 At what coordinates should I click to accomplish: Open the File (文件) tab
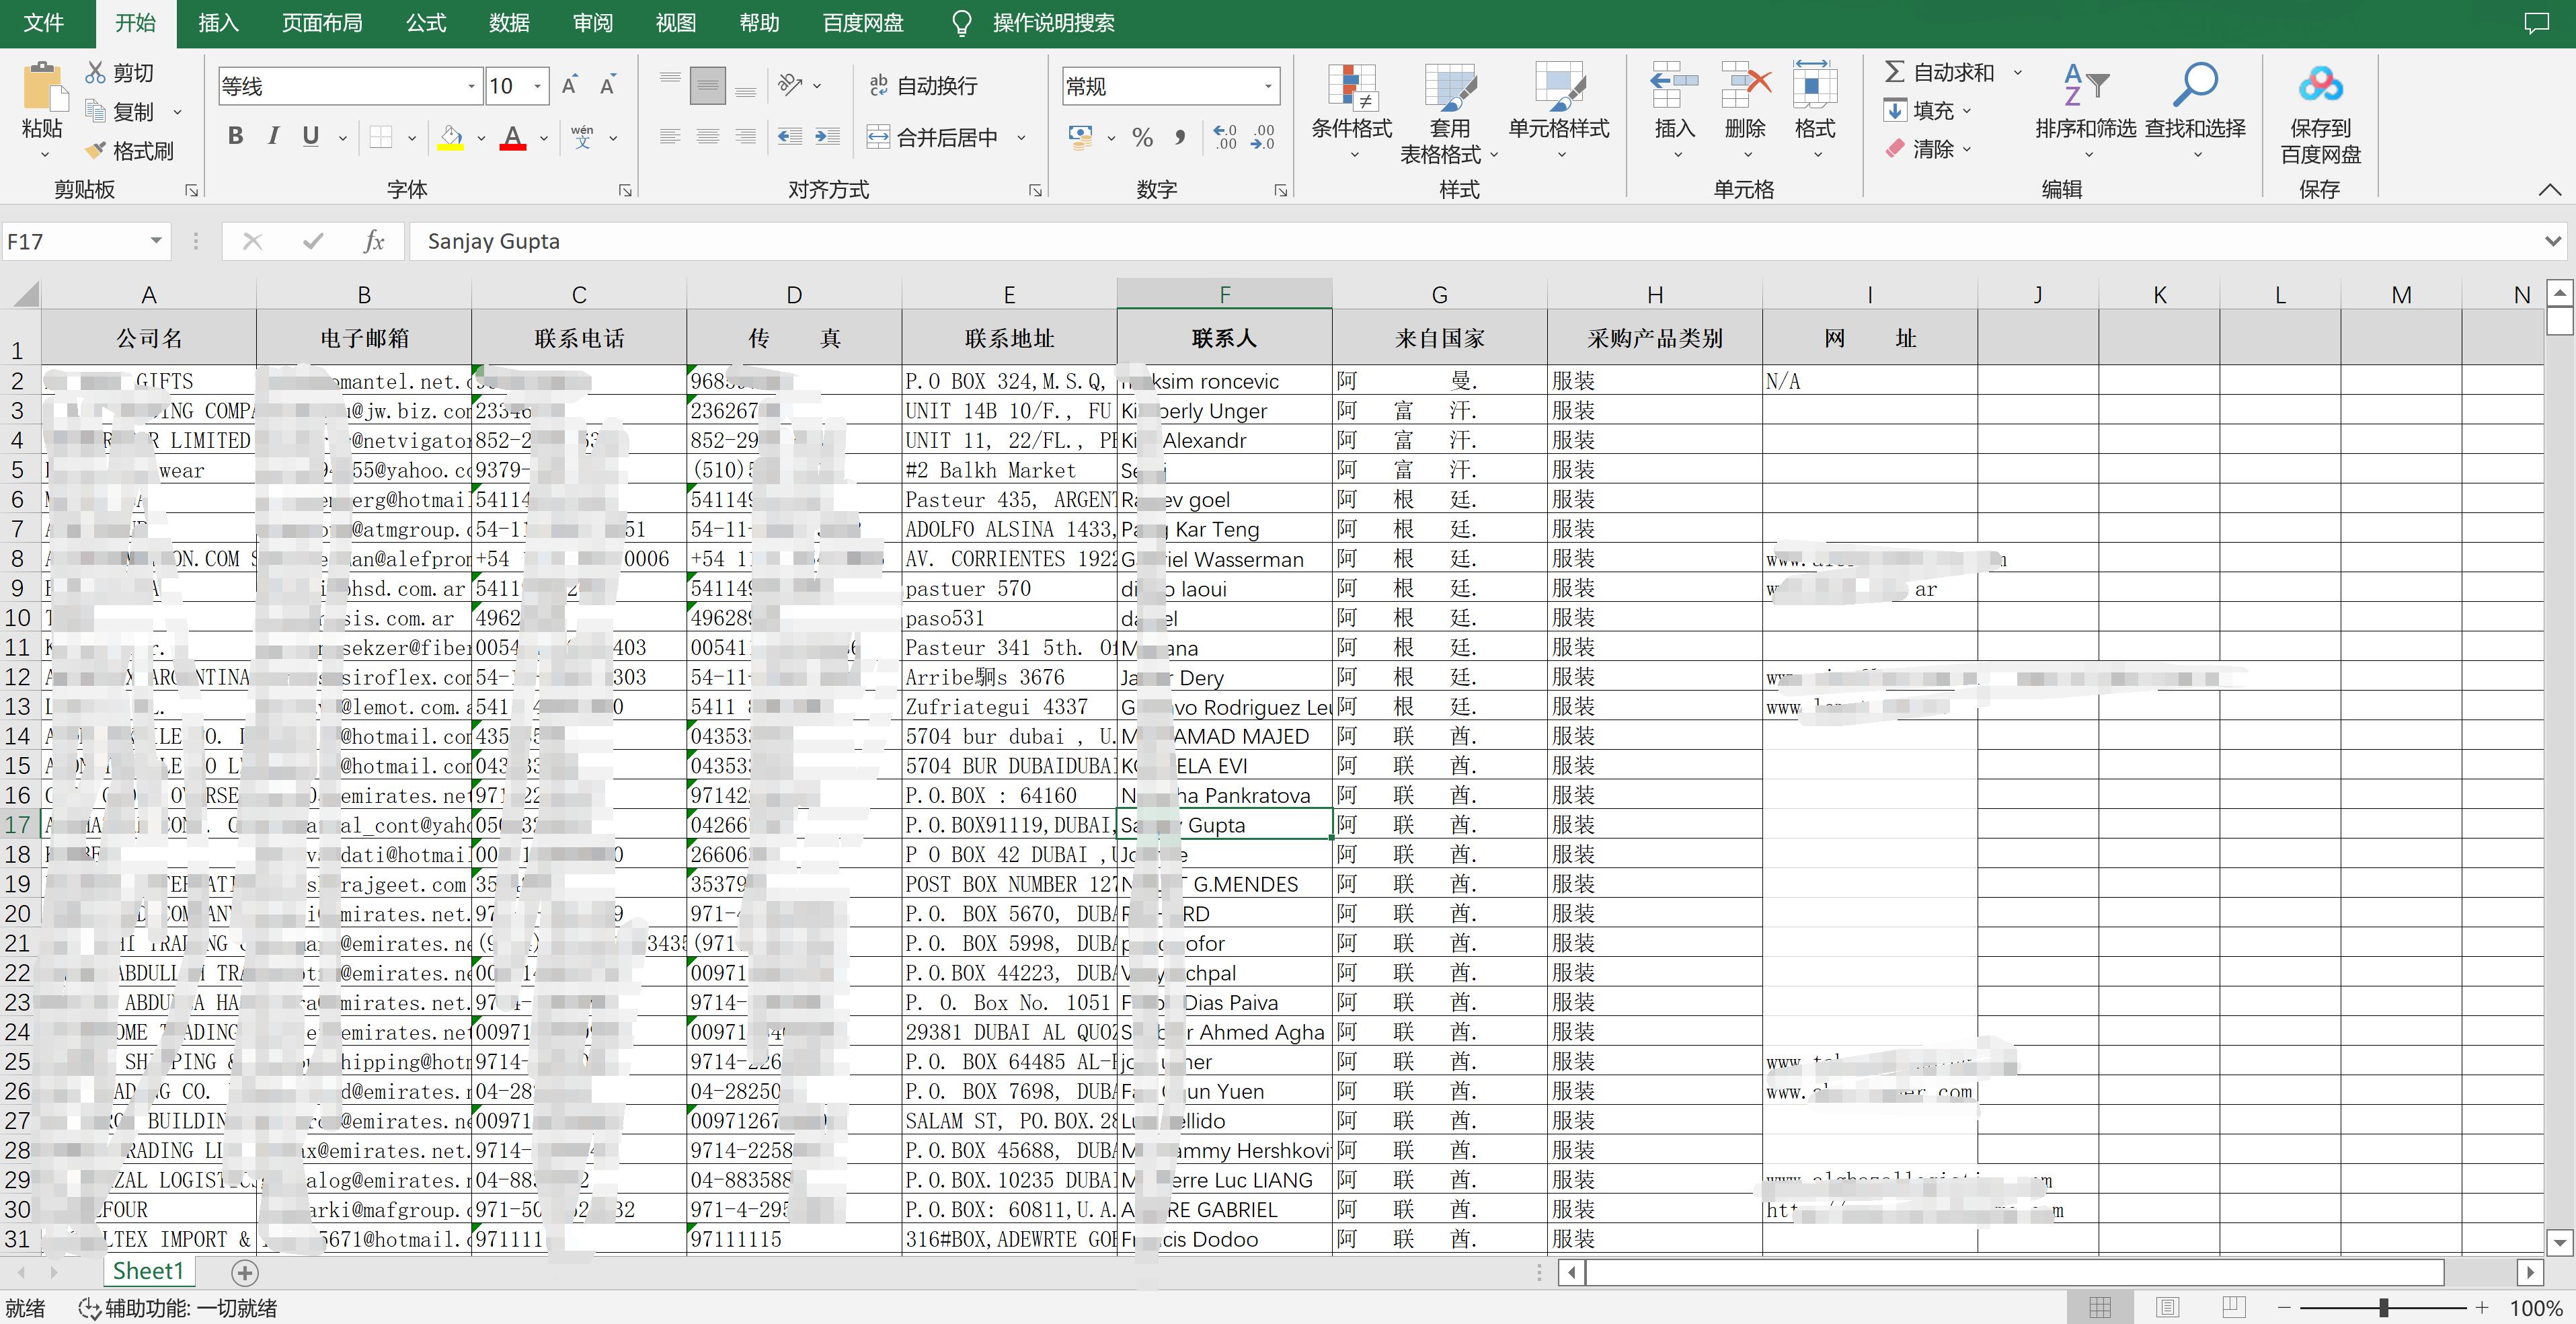[x=43, y=23]
